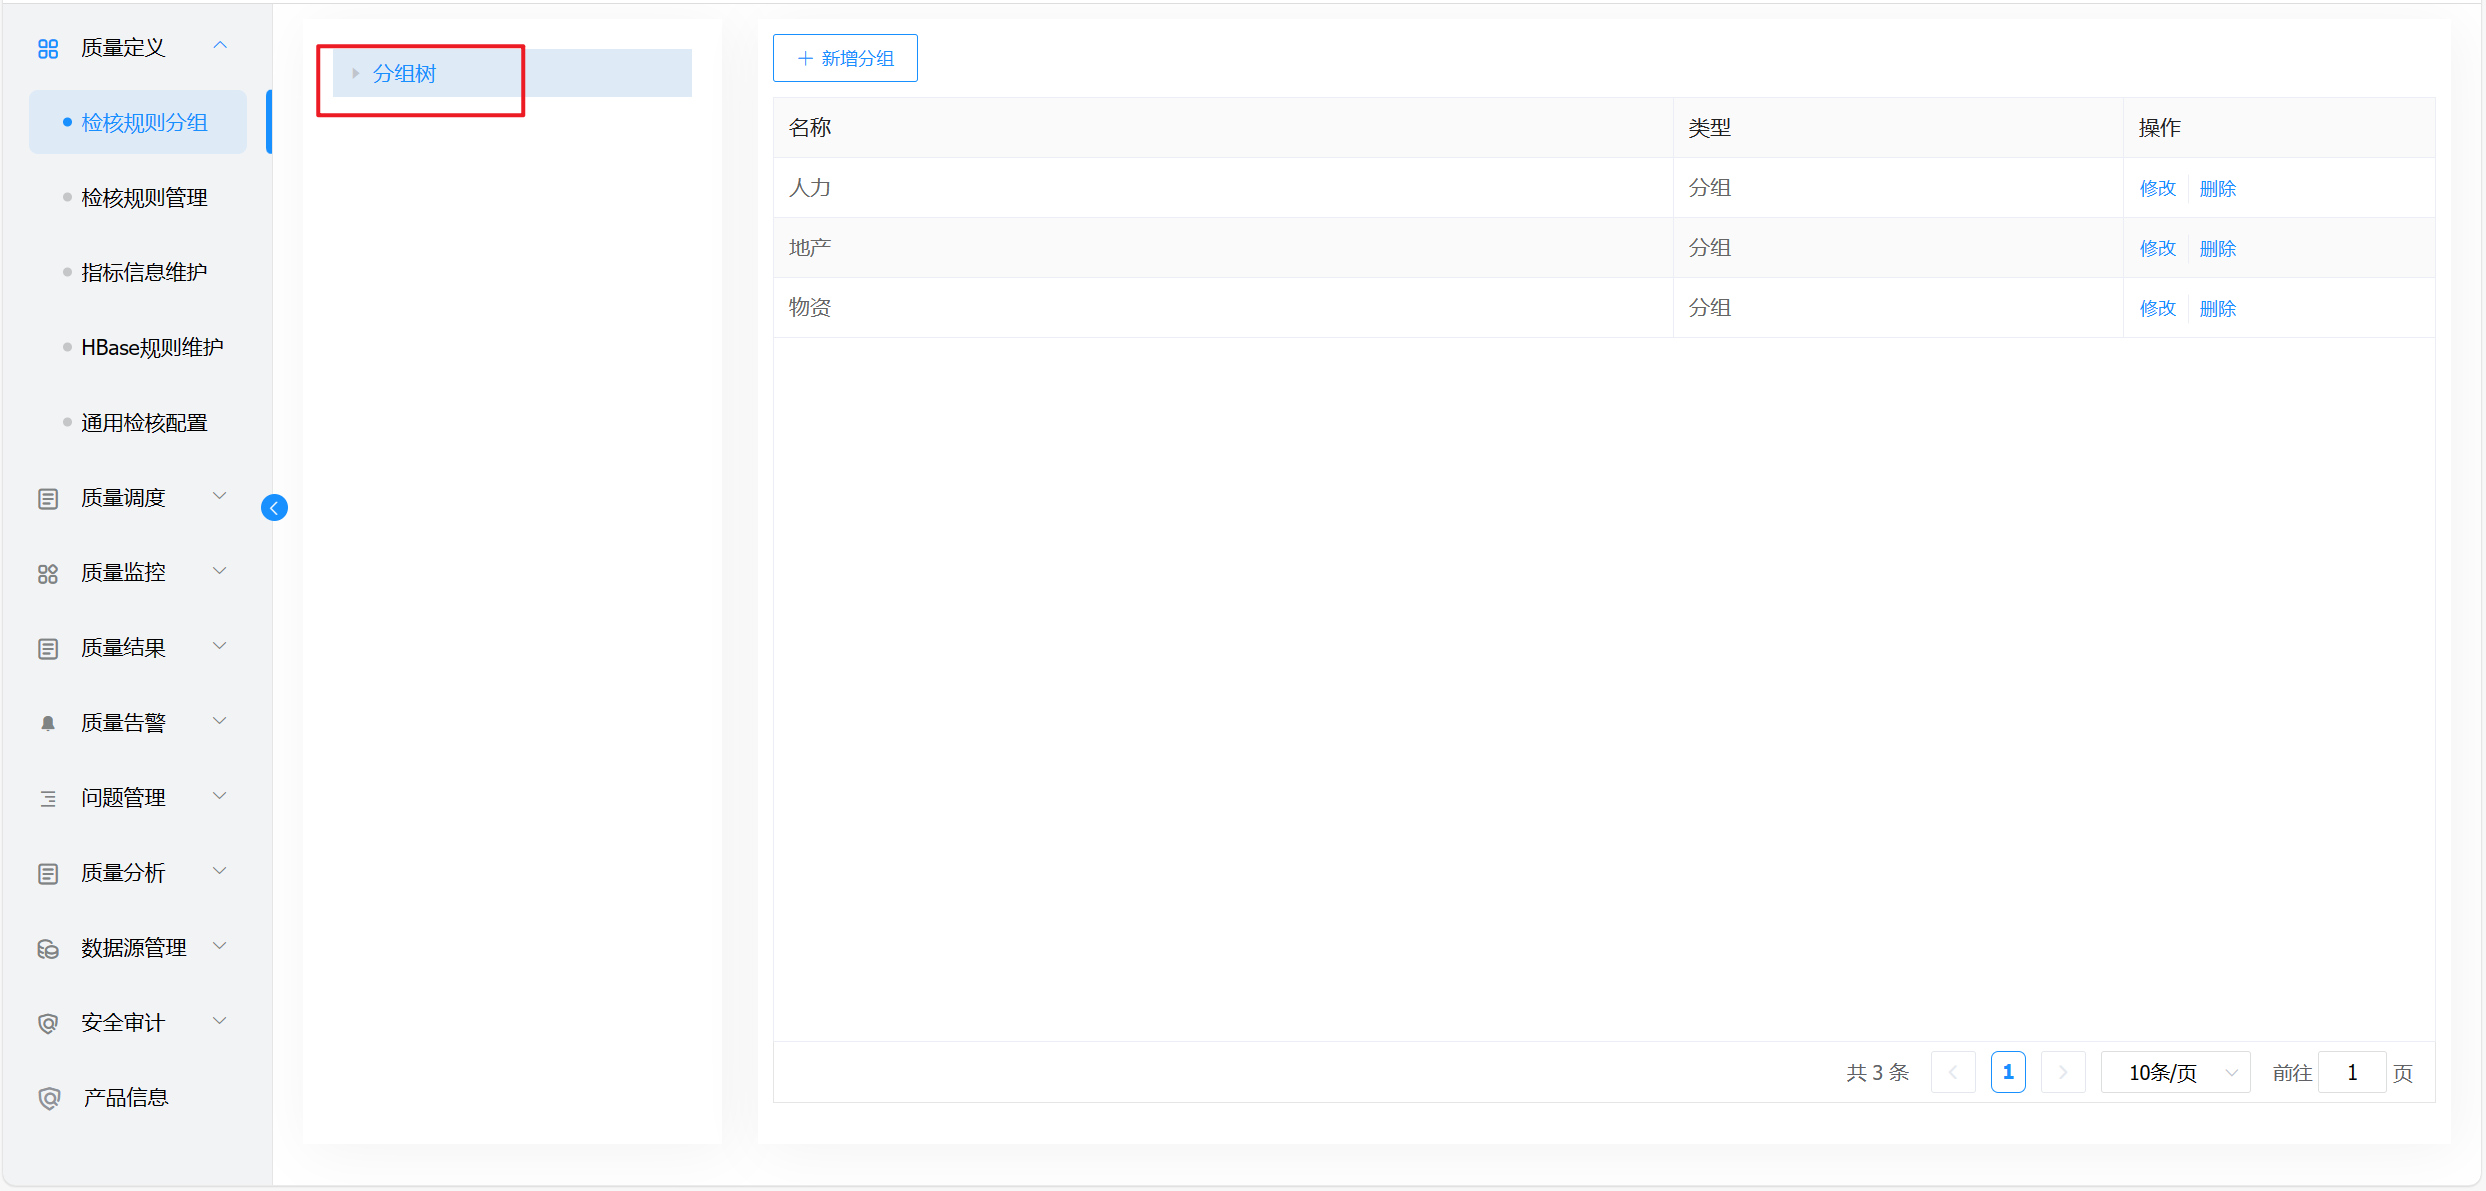Click 删除 link for 物资 row
Screen dimensions: 2486x1191
(x=2217, y=308)
